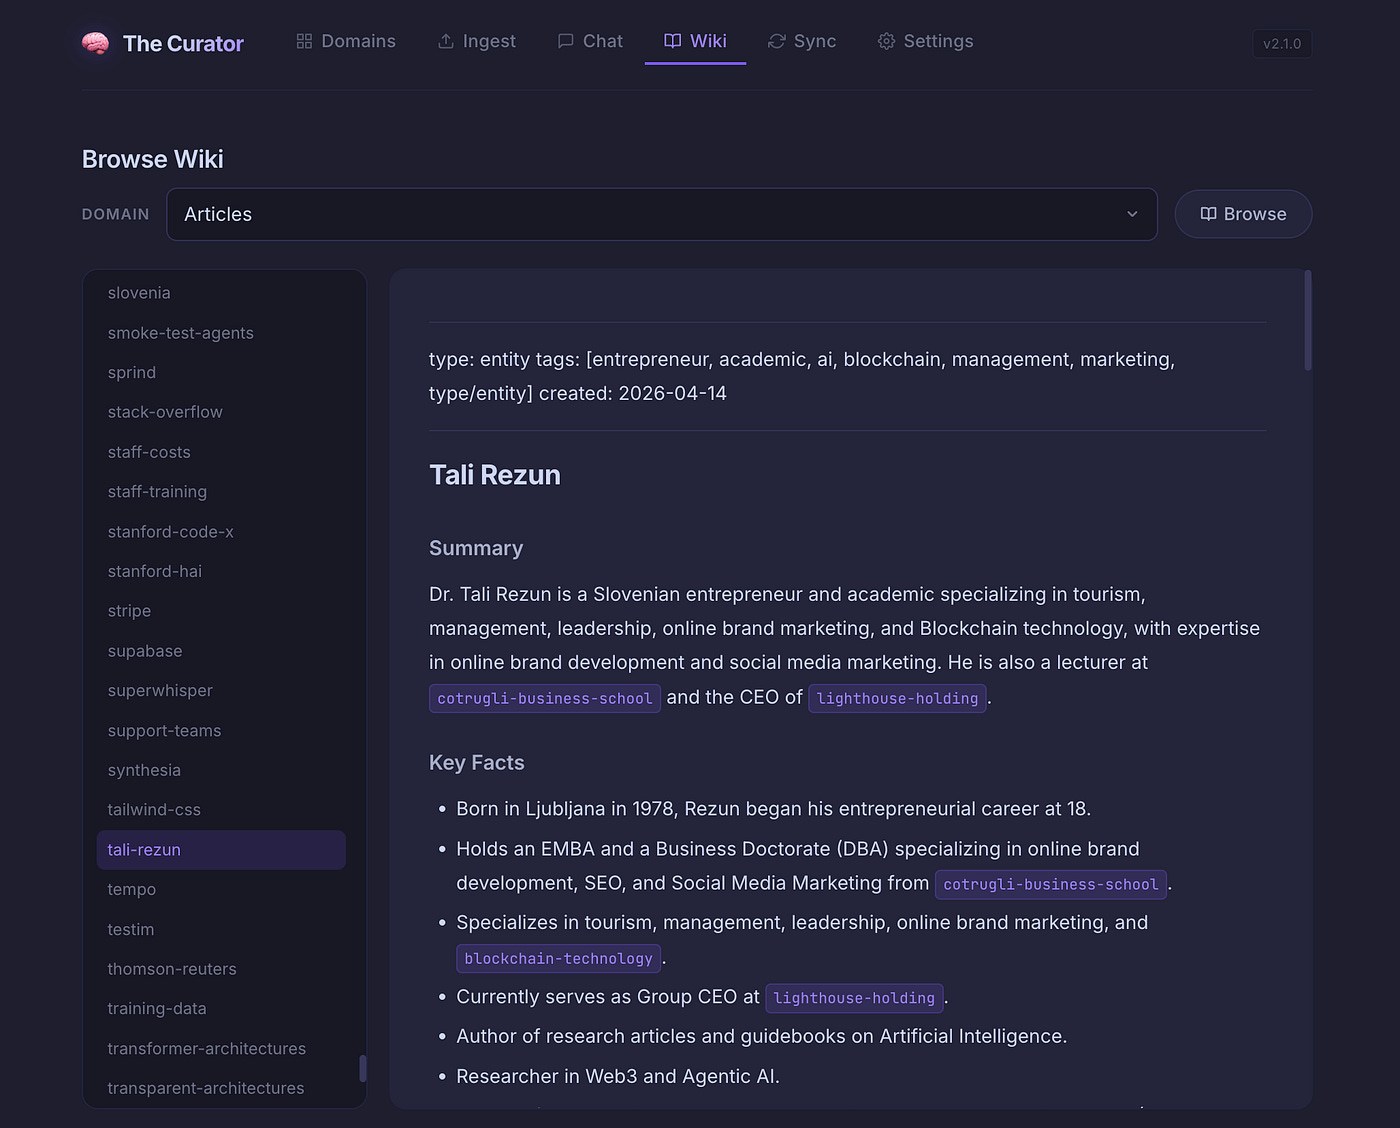Follow cotrugli-business-school link in Summary

[545, 698]
